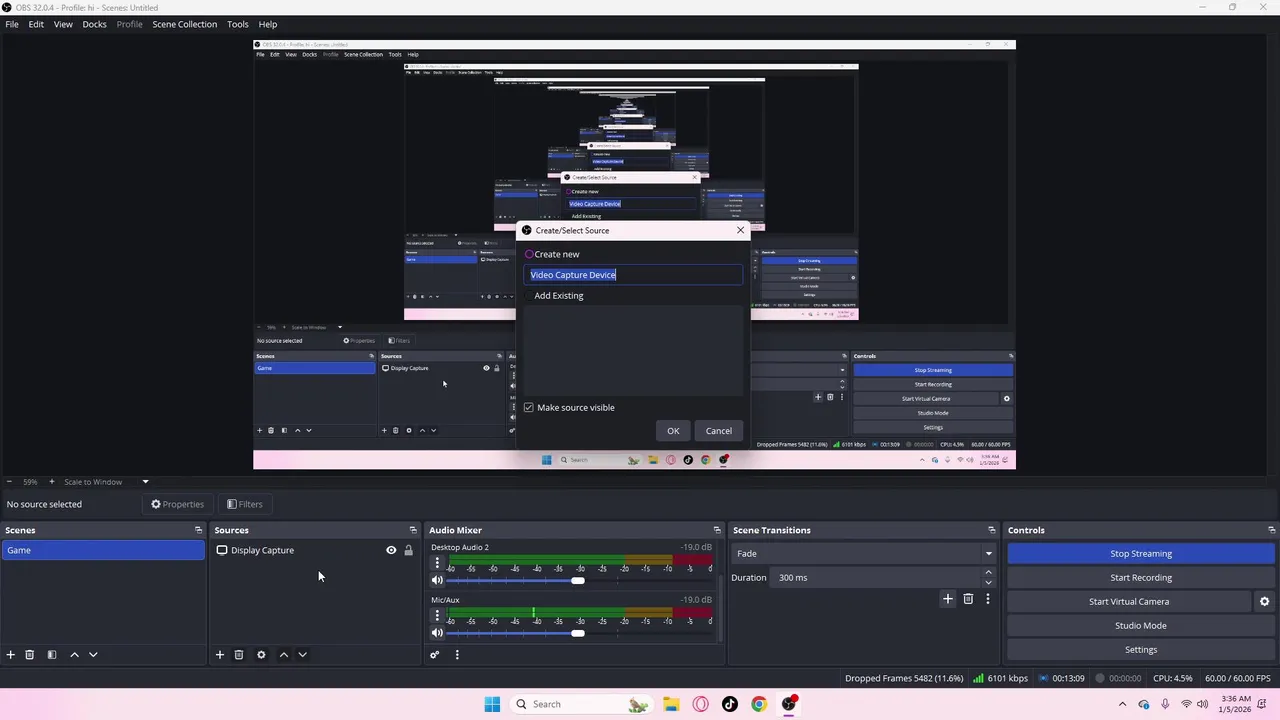This screenshot has height=720, width=1280.
Task: Add a transition with the Scene Transitions plus
Action: point(948,599)
